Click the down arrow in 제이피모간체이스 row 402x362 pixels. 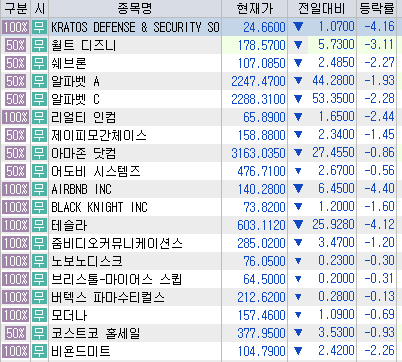point(298,135)
